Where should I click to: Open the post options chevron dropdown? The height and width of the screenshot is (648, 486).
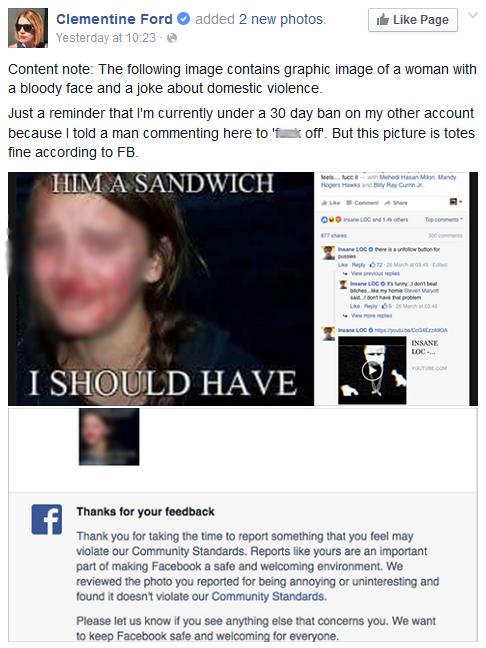coord(472,16)
